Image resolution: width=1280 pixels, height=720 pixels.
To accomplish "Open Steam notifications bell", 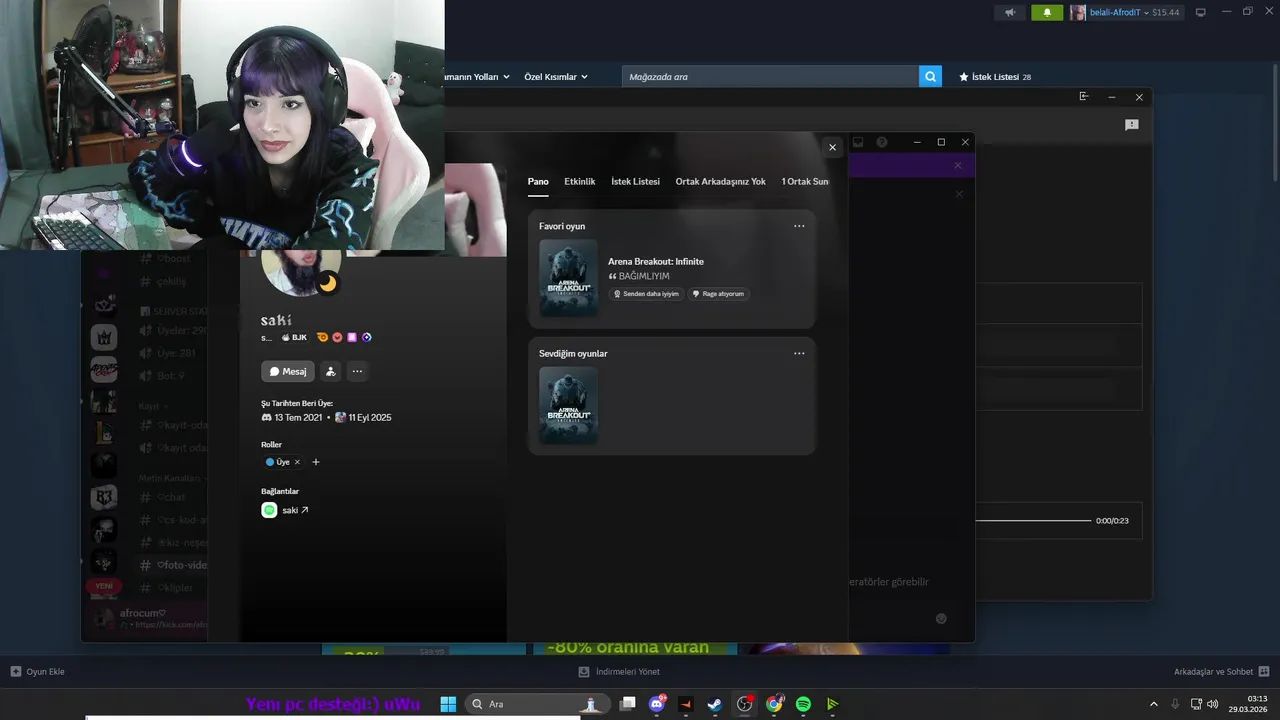I will pos(1047,12).
